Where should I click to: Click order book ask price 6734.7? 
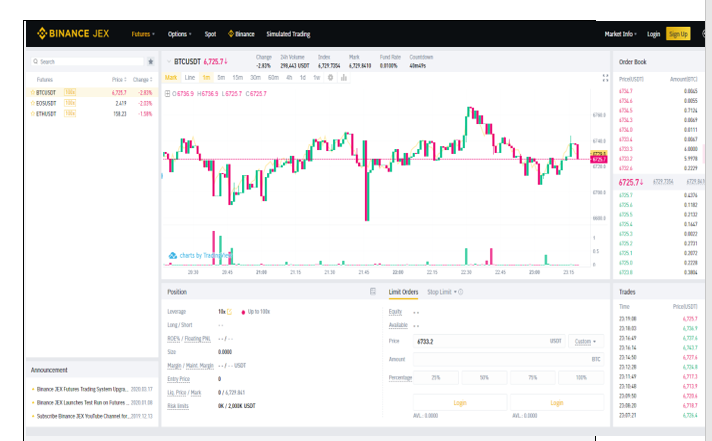[626, 91]
